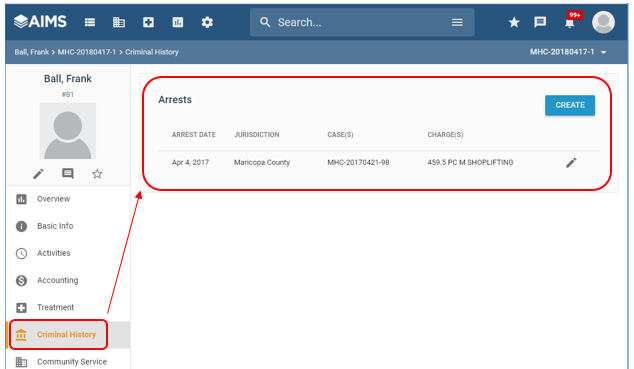Click 459.5 PC M SHOPLIFTING charge

[x=470, y=162]
